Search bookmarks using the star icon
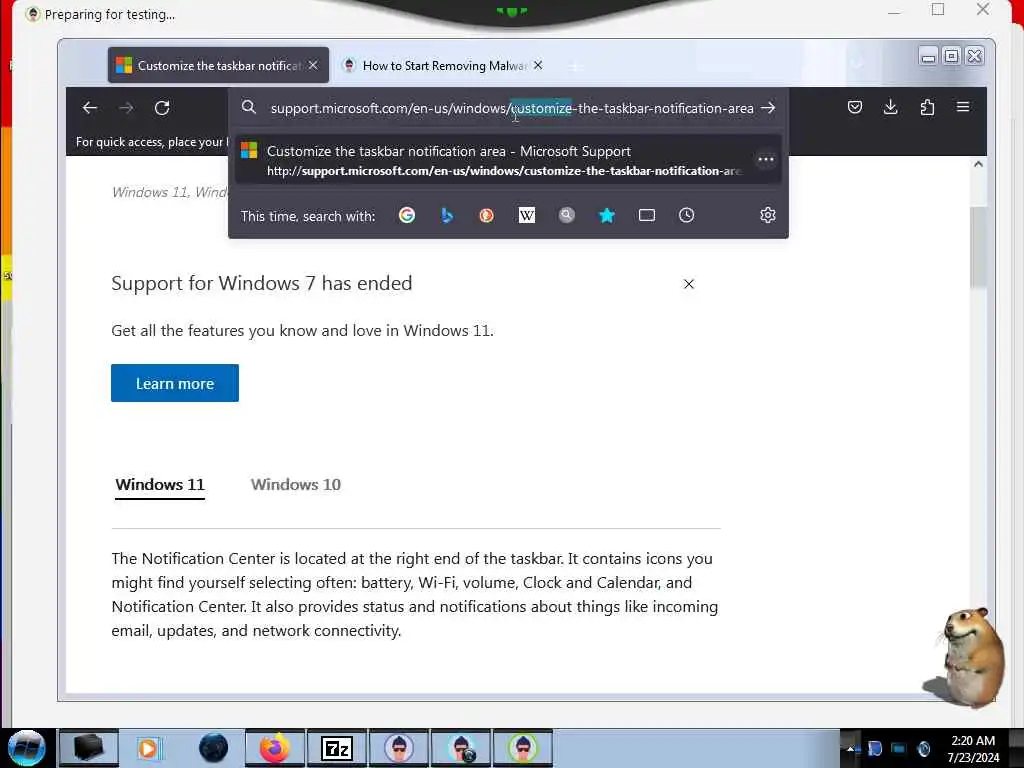The width and height of the screenshot is (1024, 768). click(x=607, y=215)
